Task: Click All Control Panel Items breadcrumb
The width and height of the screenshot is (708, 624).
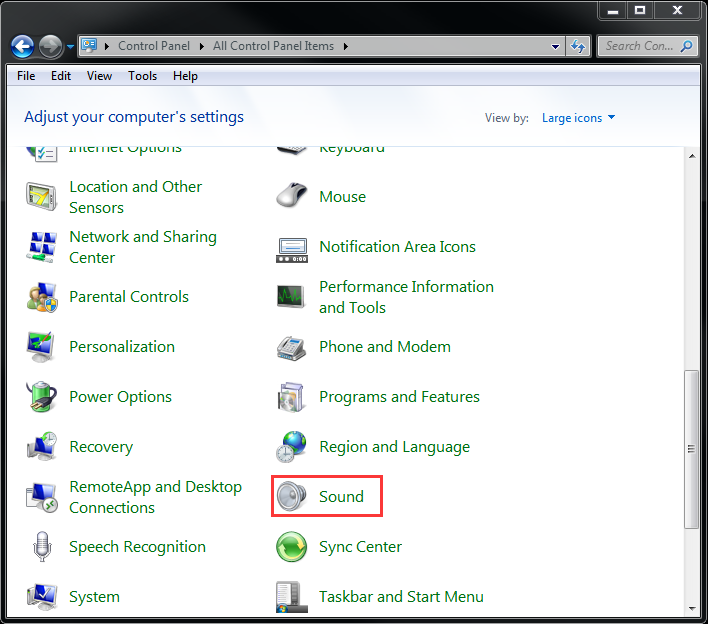Action: point(273,46)
